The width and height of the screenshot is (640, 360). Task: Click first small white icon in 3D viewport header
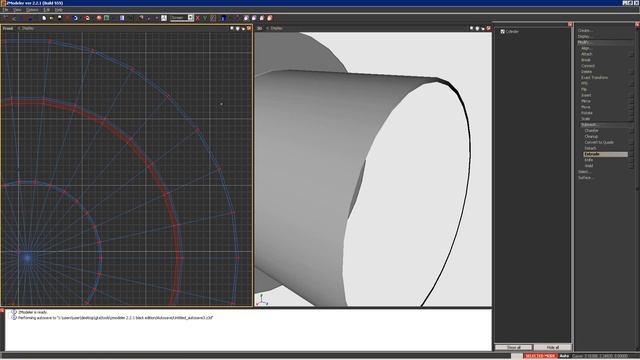(x=471, y=29)
